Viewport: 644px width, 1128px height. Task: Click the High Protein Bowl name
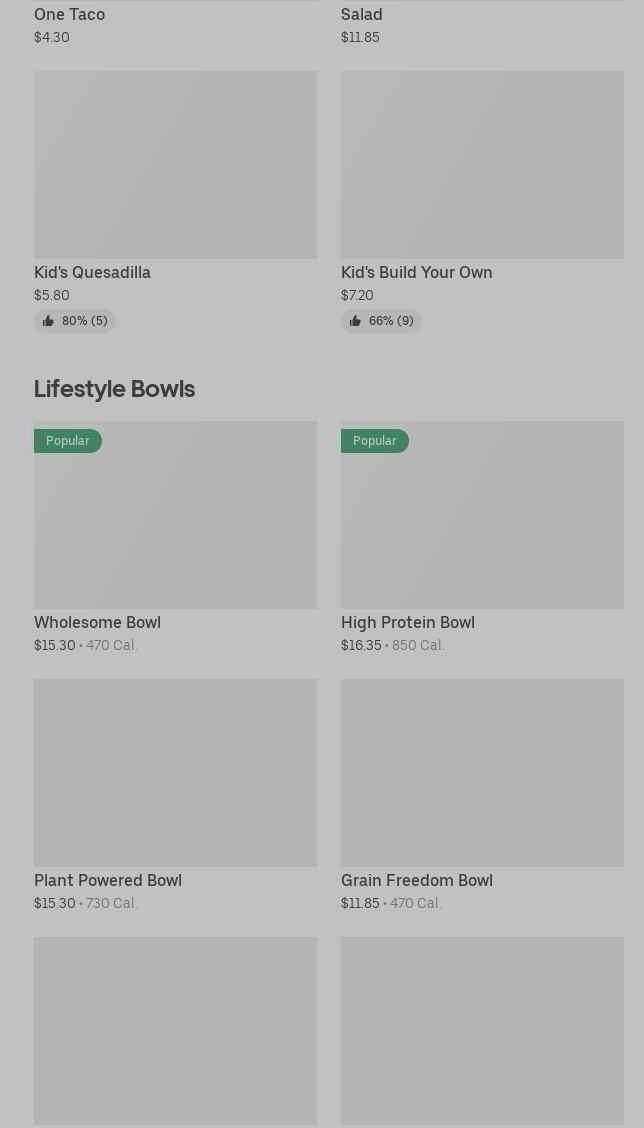408,622
